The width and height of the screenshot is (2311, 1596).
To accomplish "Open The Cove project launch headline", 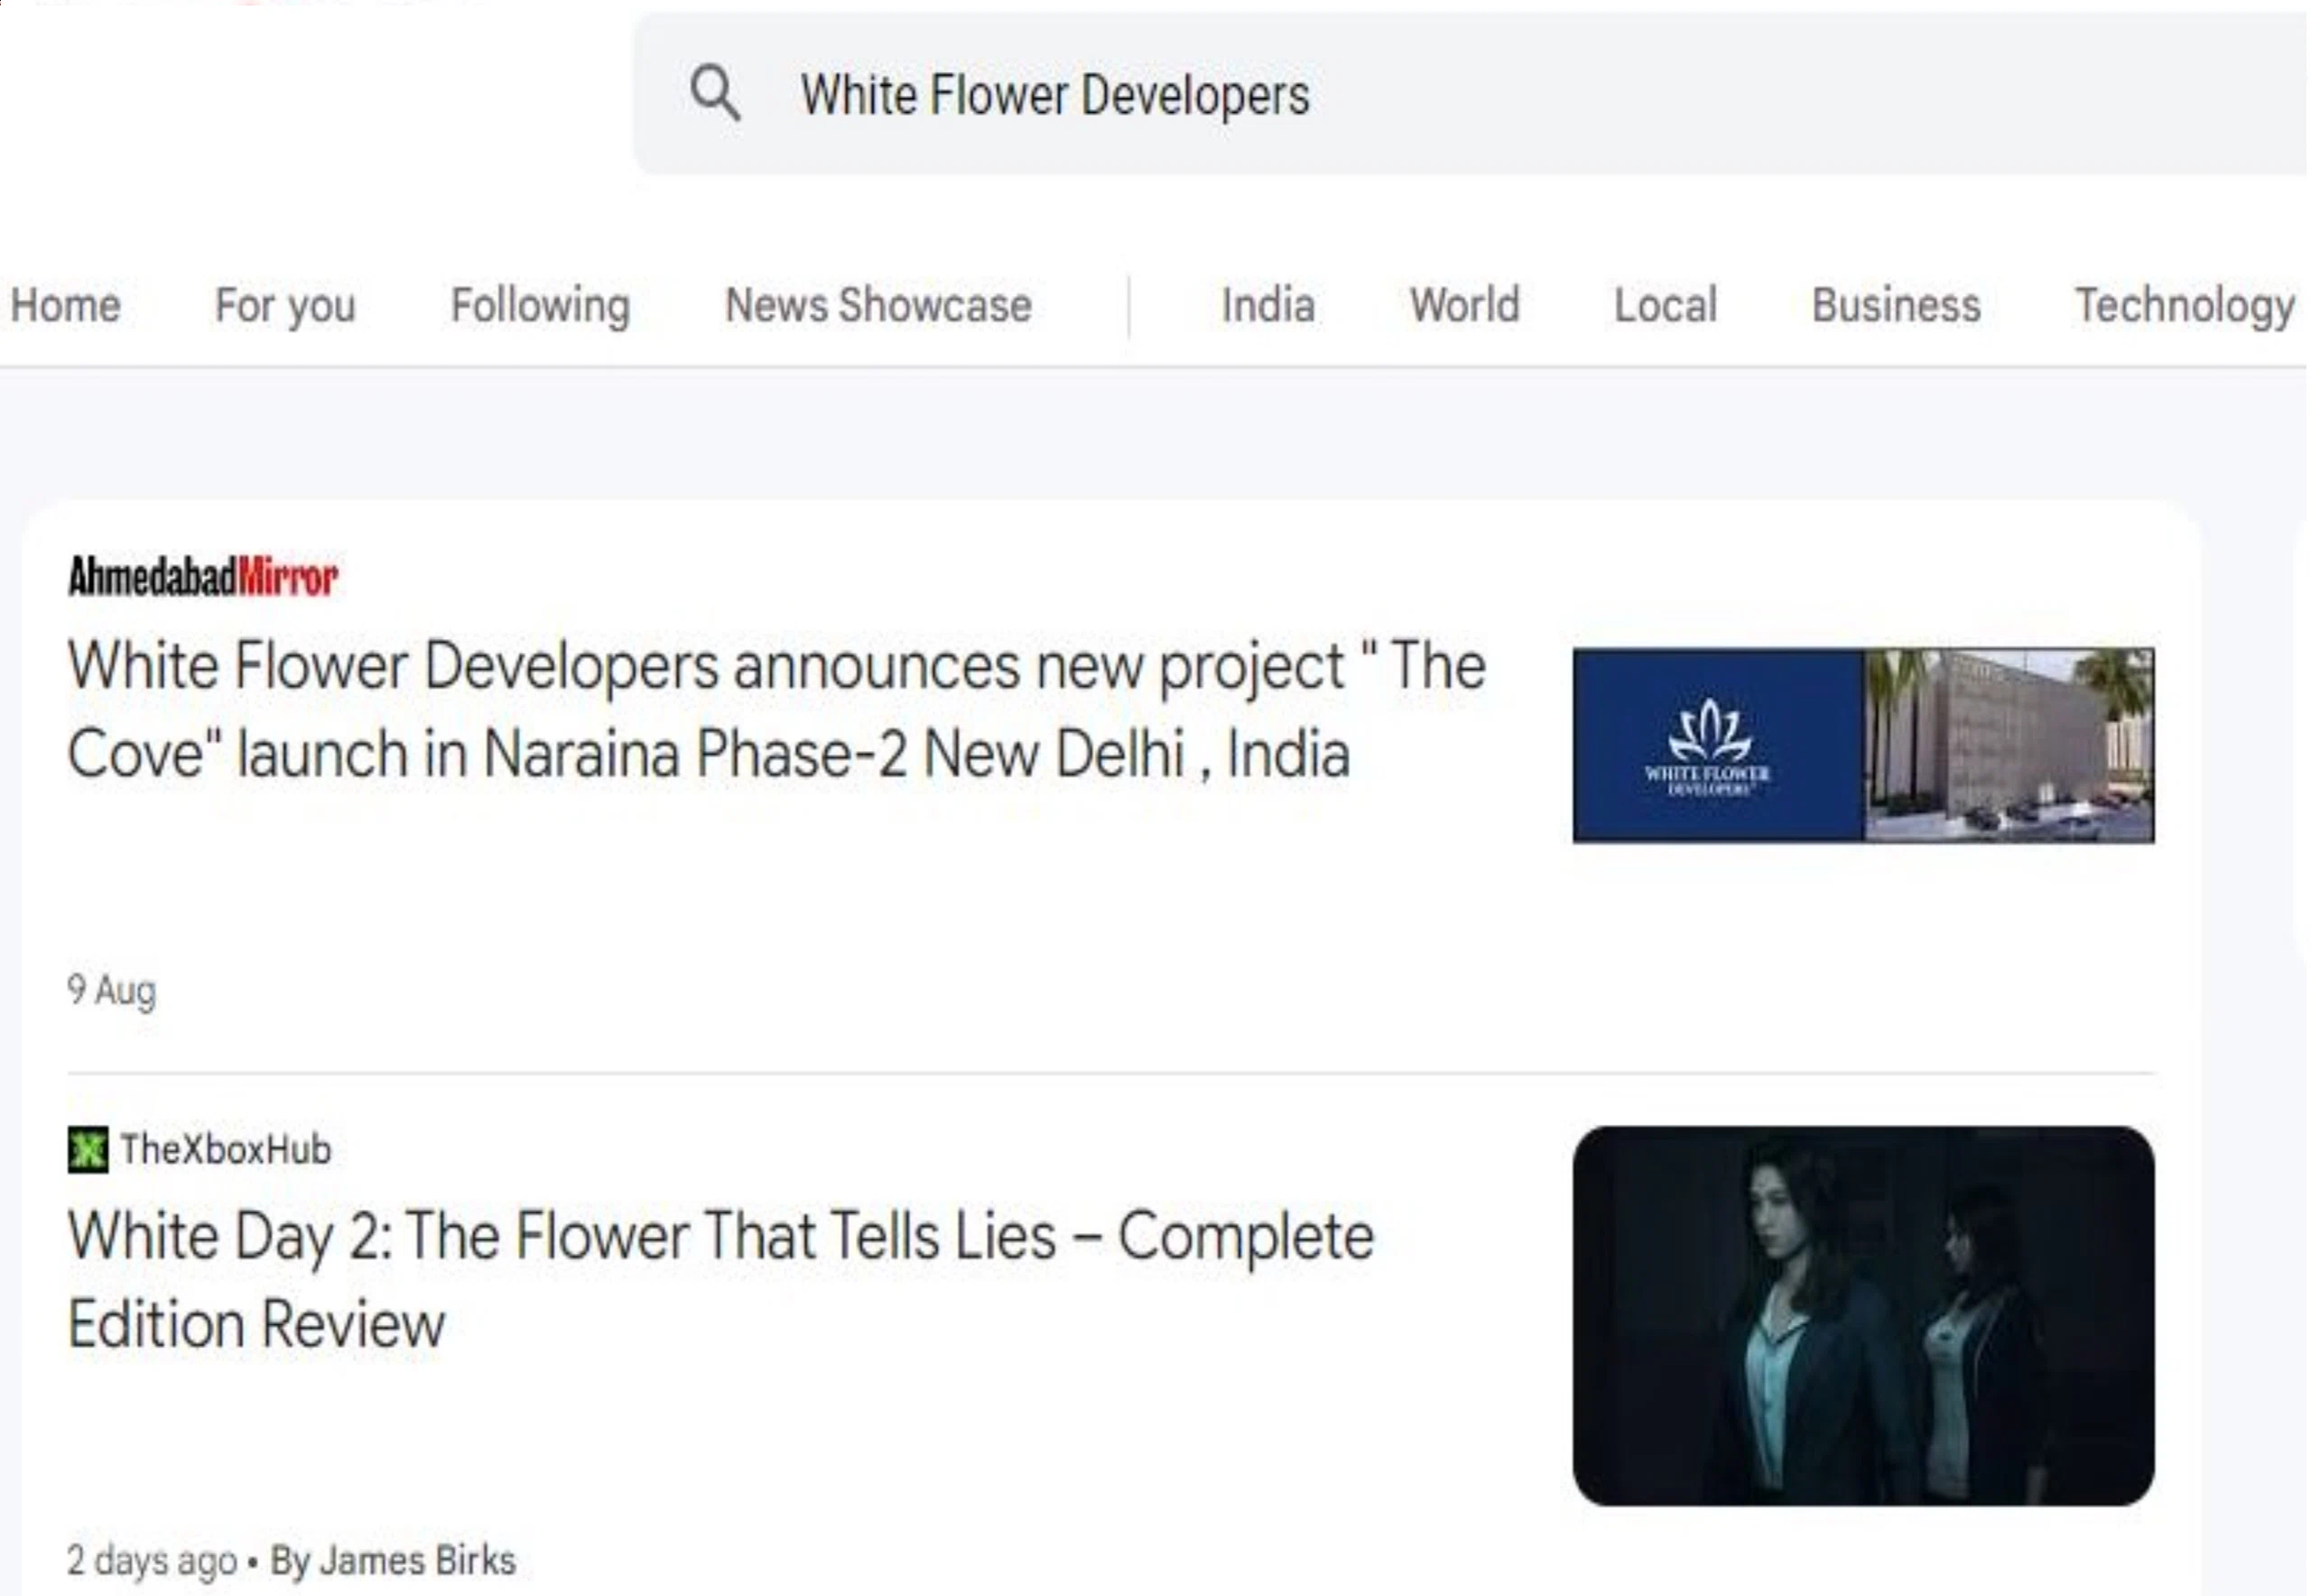I will pos(777,710).
